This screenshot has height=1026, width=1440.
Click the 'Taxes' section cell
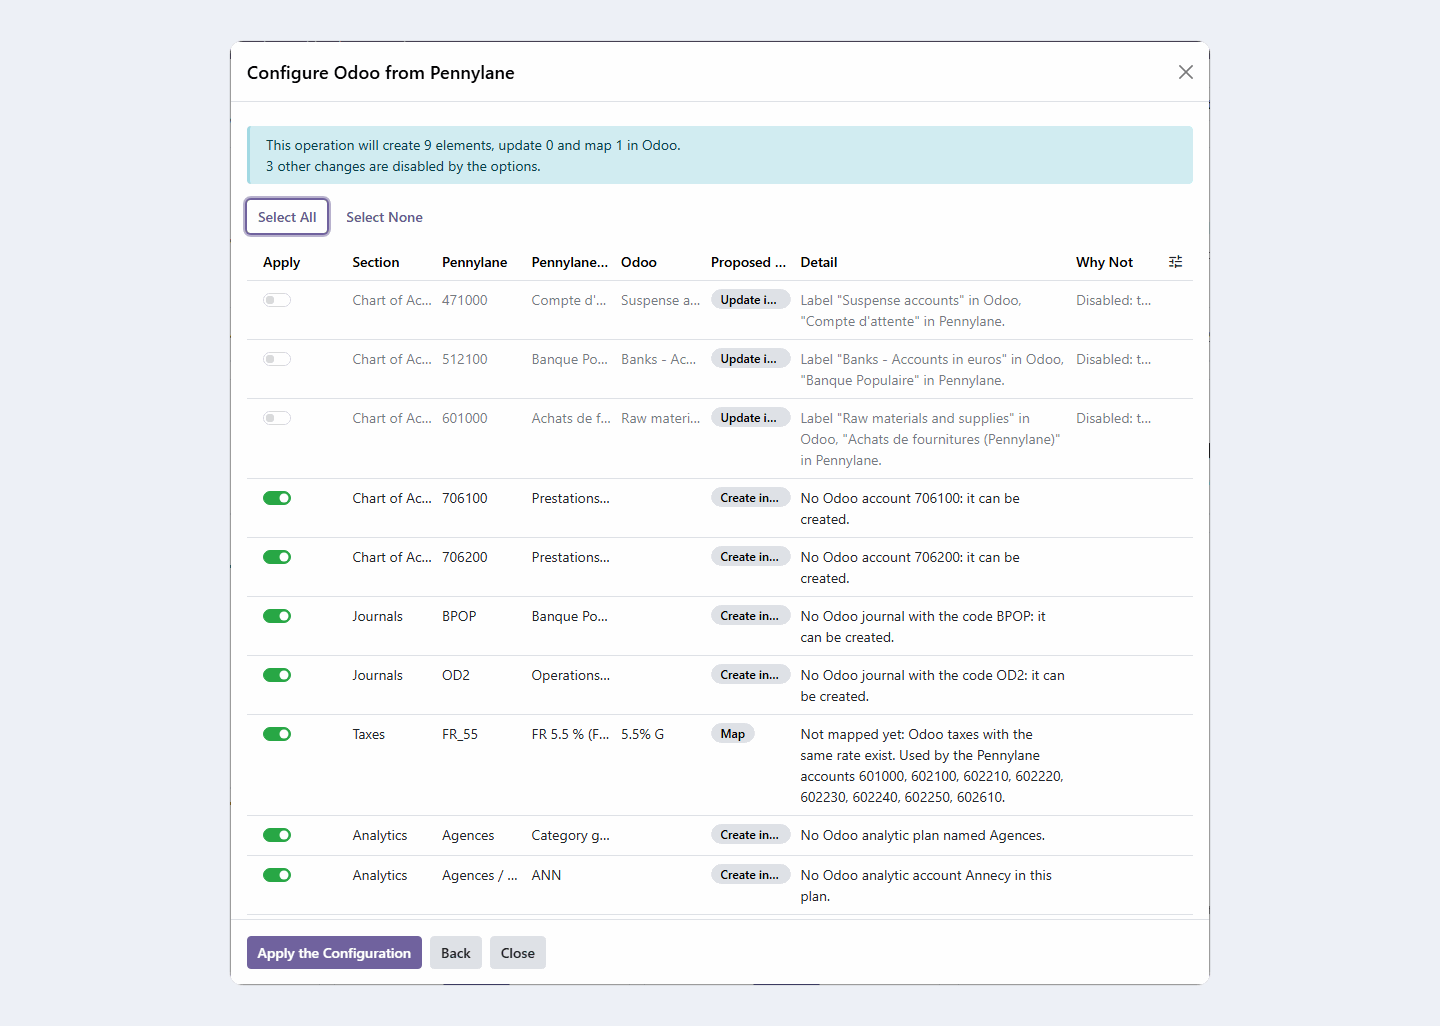(x=369, y=734)
